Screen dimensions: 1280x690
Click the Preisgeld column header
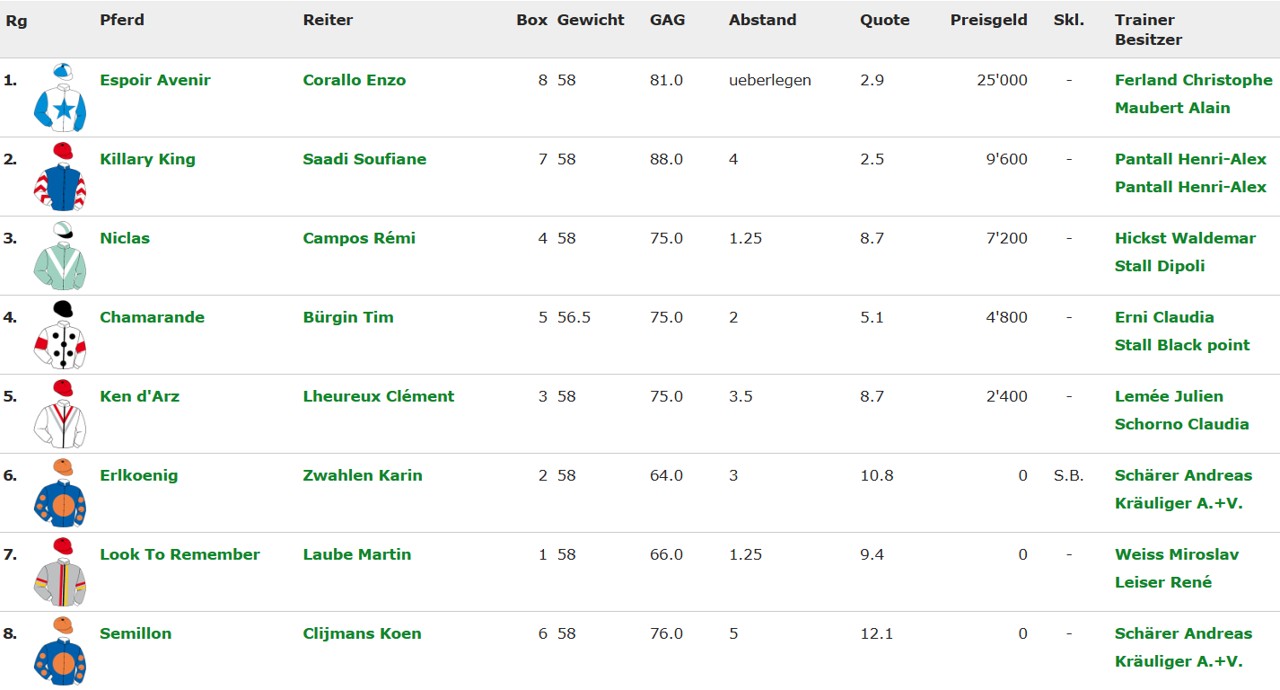[988, 20]
